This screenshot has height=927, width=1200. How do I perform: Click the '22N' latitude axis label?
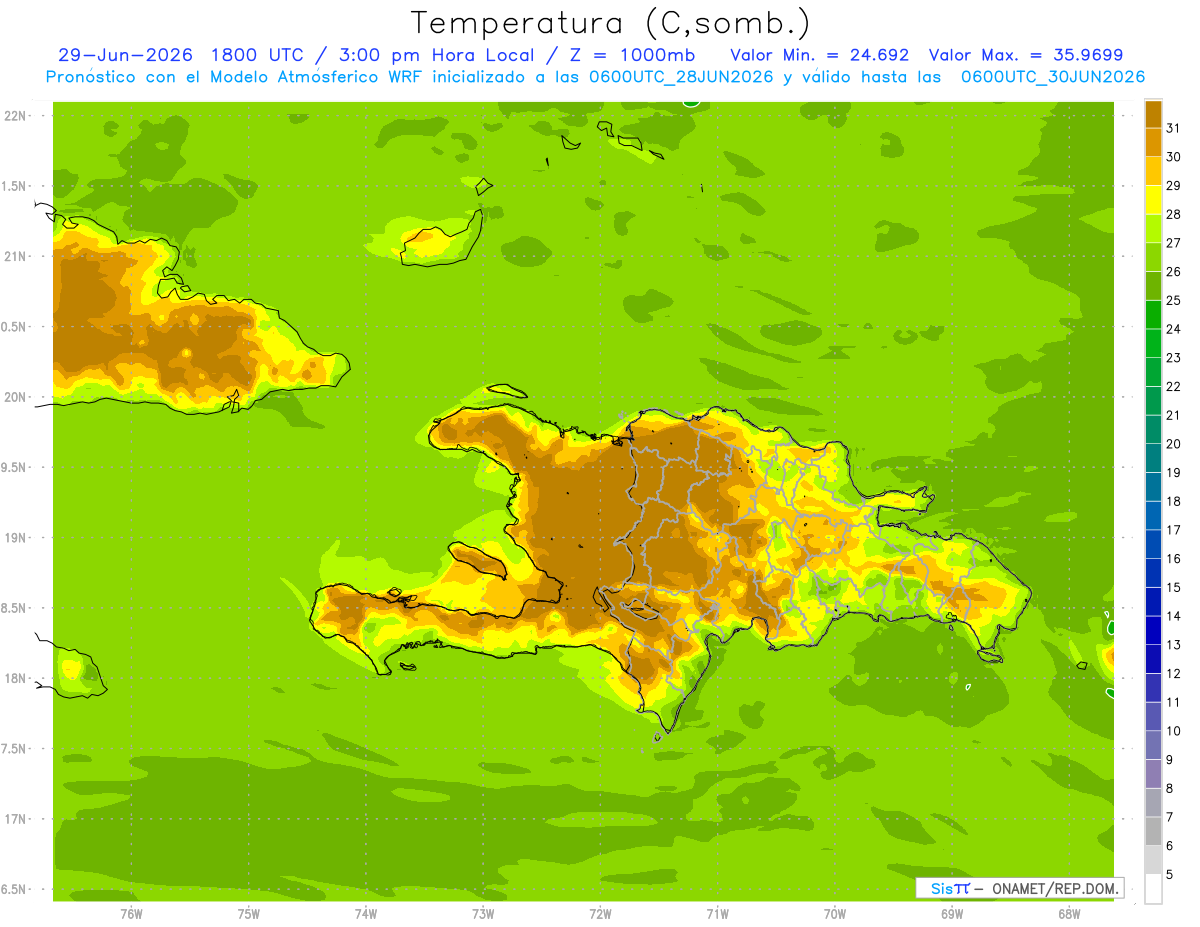[x=15, y=115]
